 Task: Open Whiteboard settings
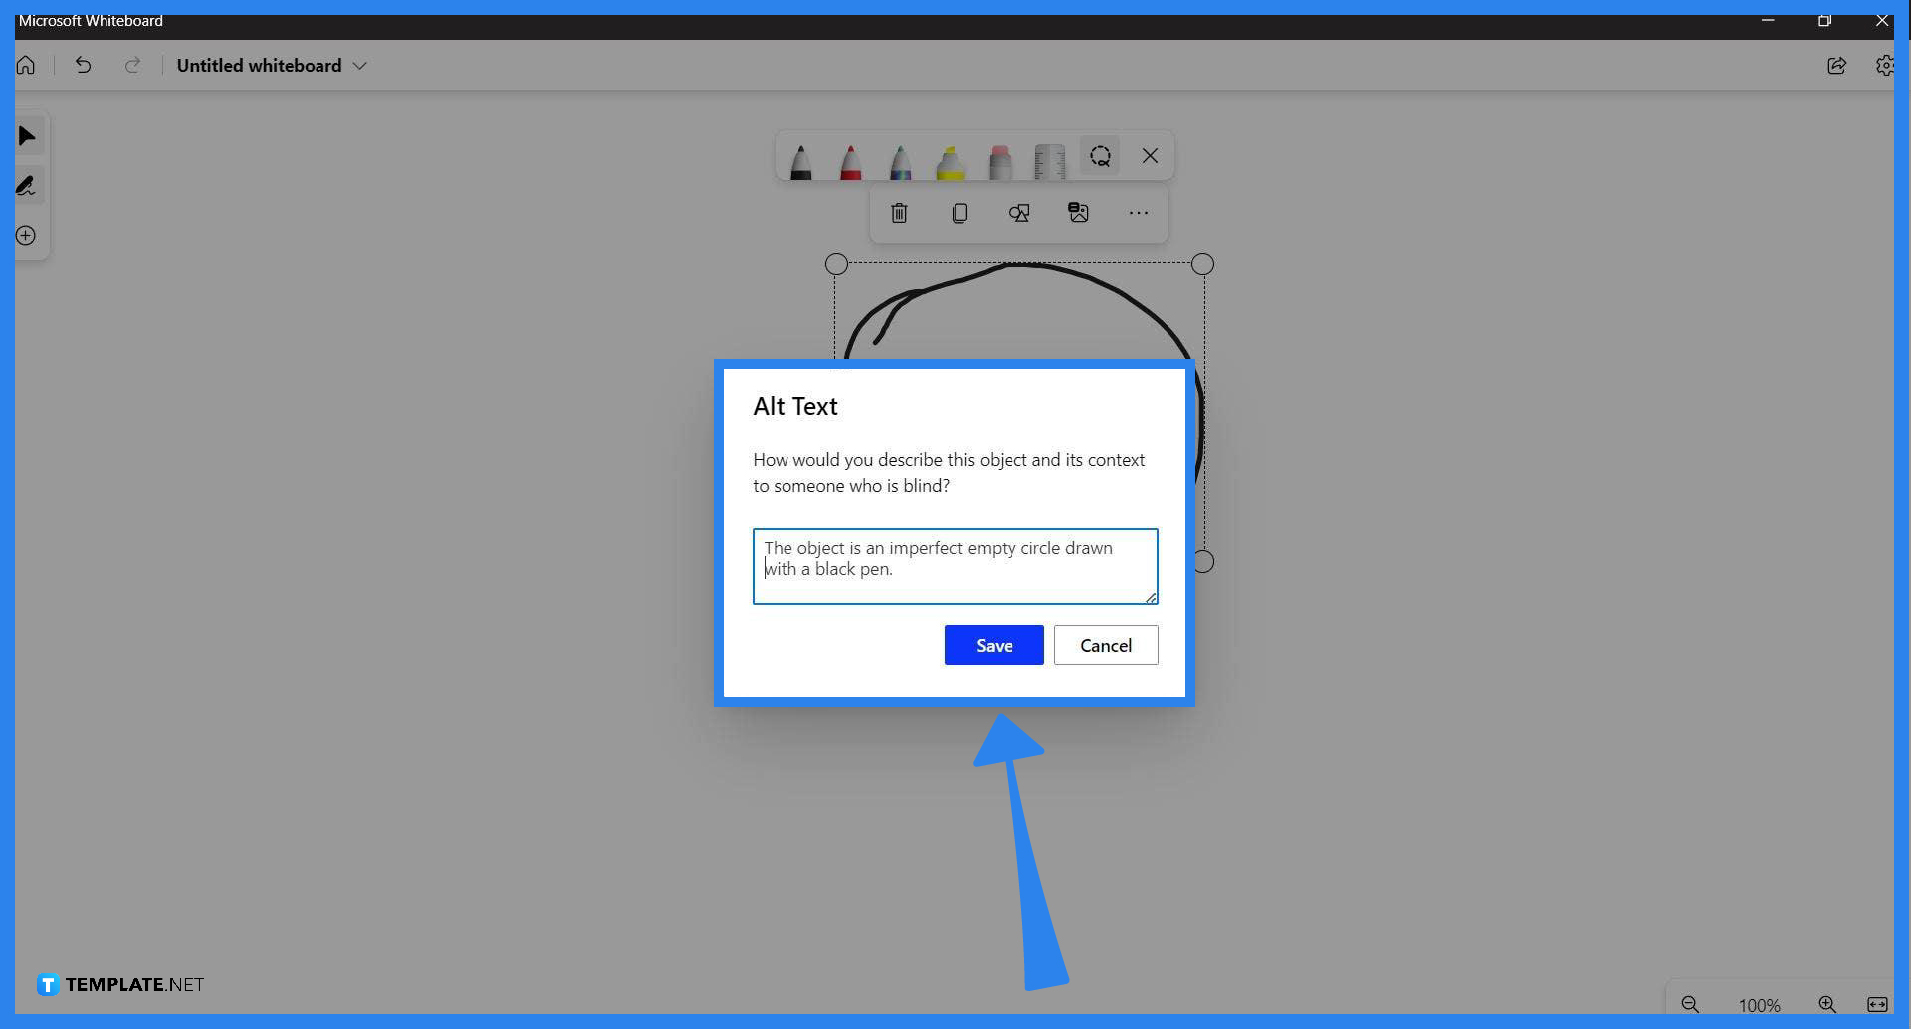(x=1886, y=65)
